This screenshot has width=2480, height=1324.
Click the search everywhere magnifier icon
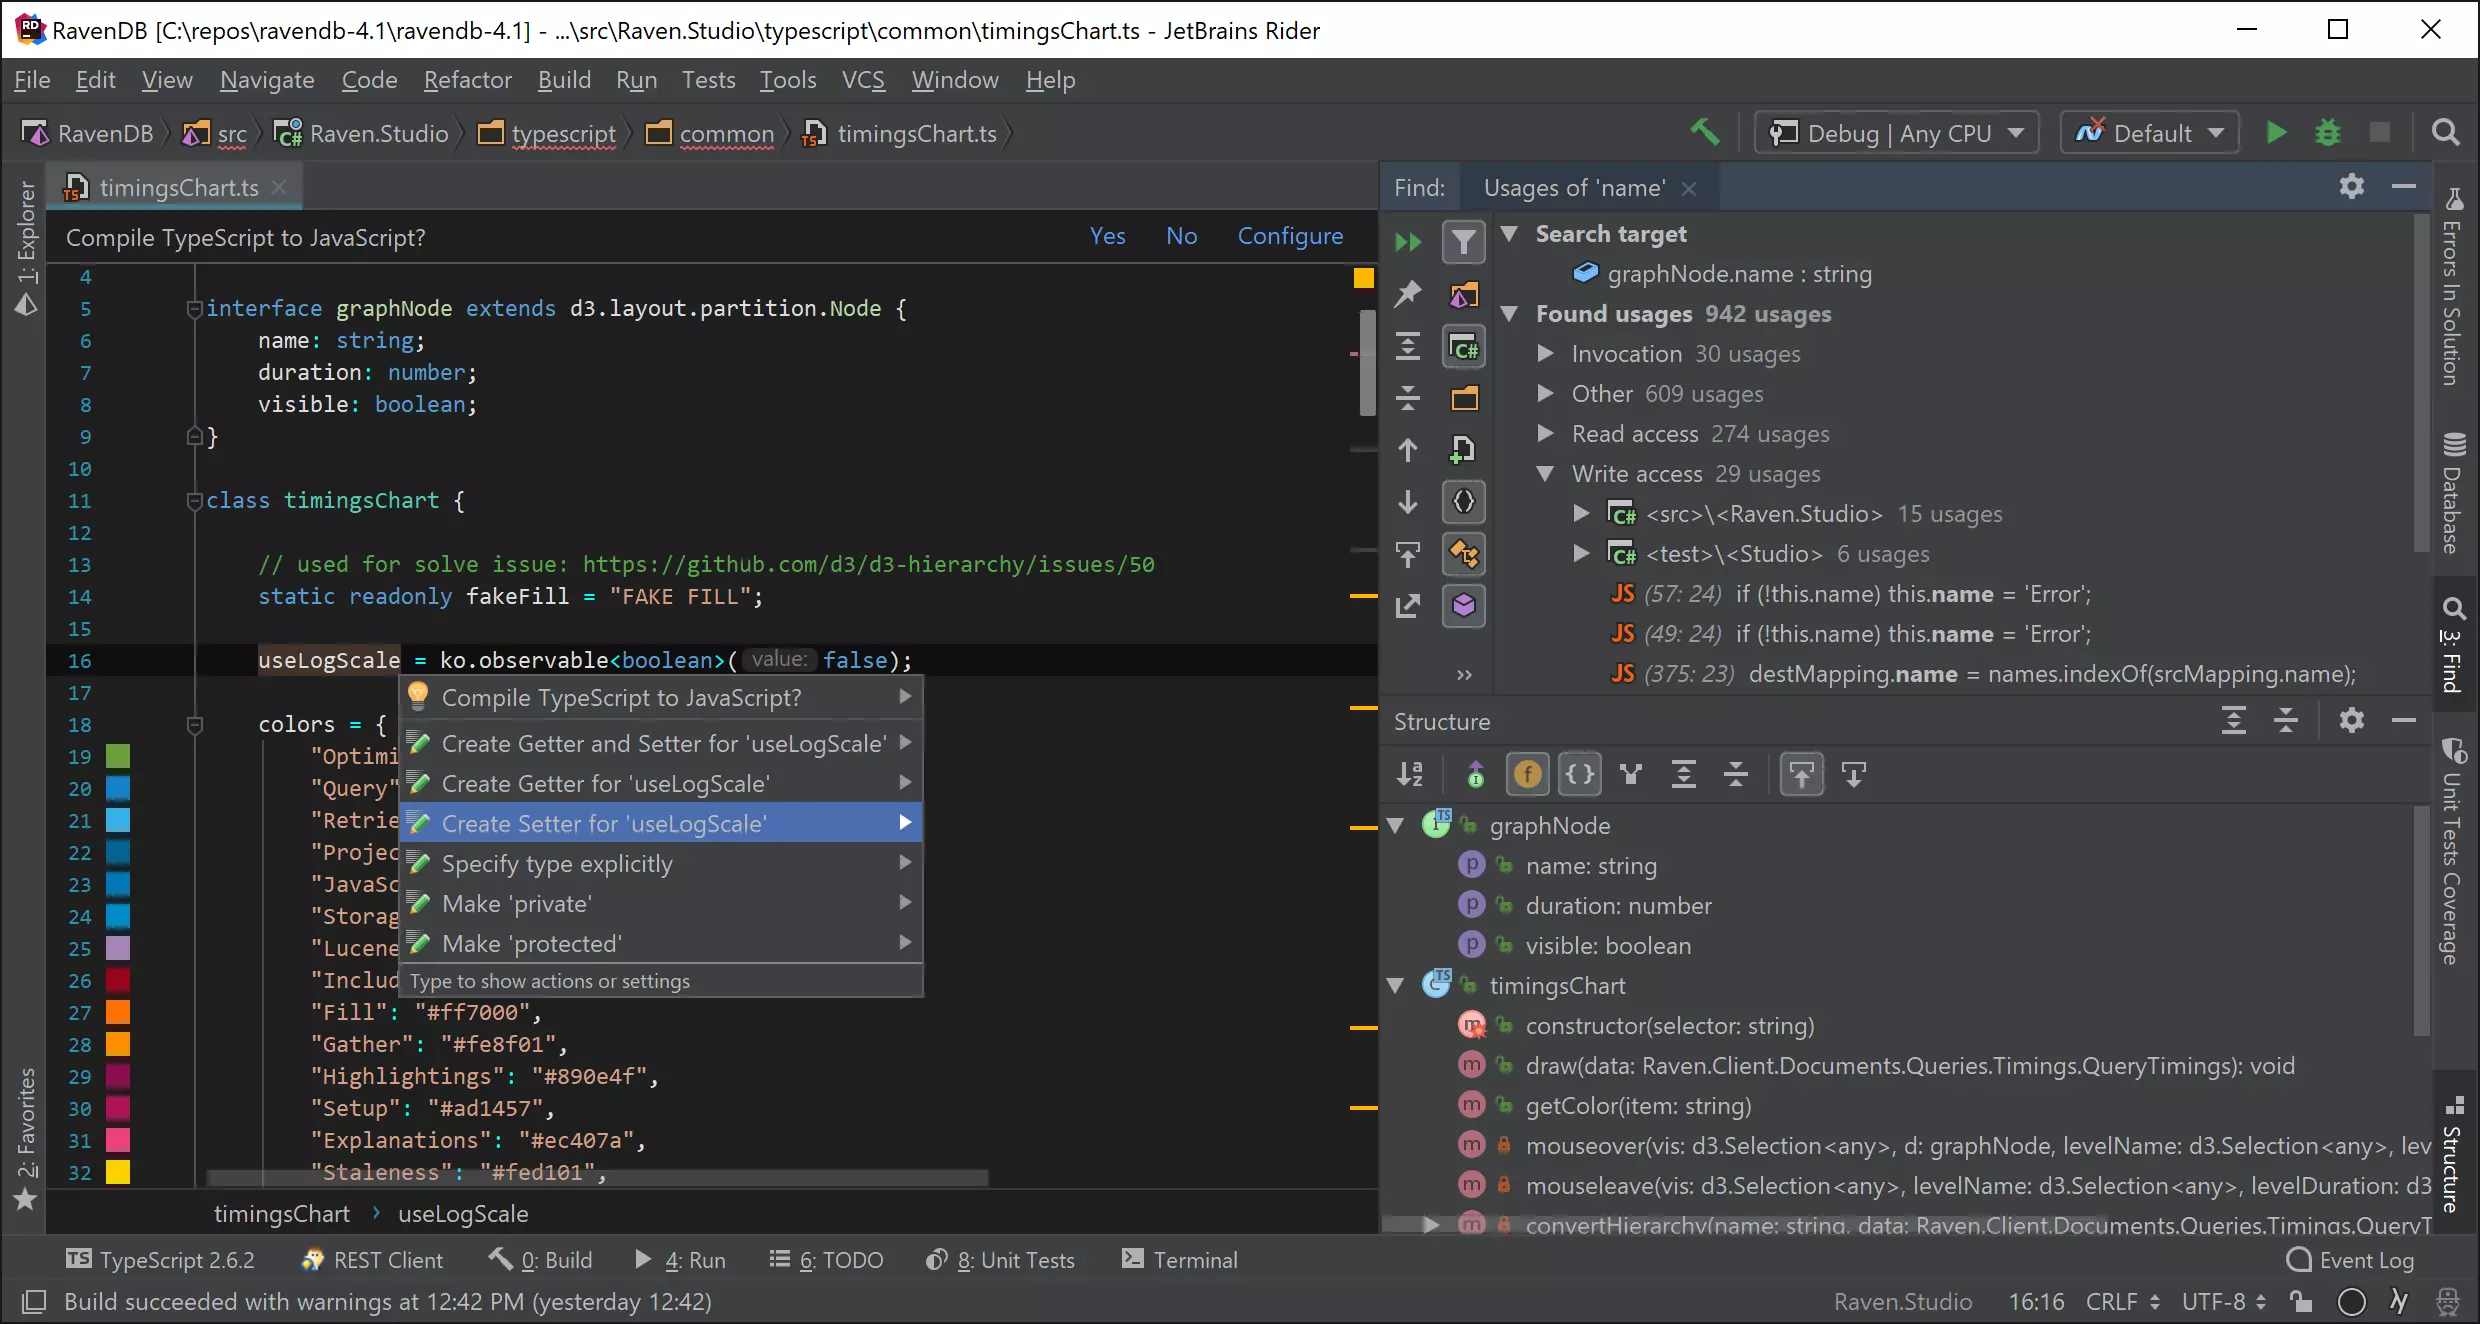[2445, 133]
